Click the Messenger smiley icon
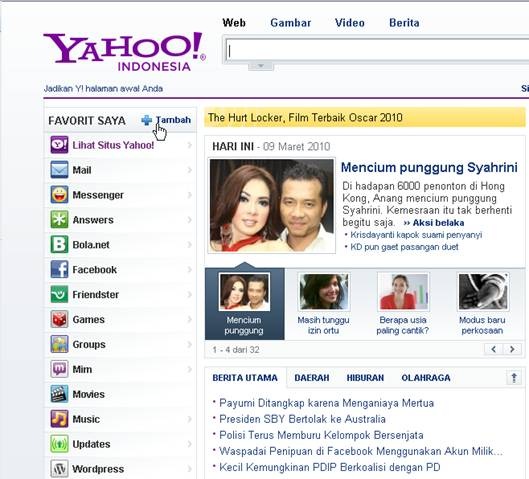Screen dimensions: 529x479 click(59, 195)
